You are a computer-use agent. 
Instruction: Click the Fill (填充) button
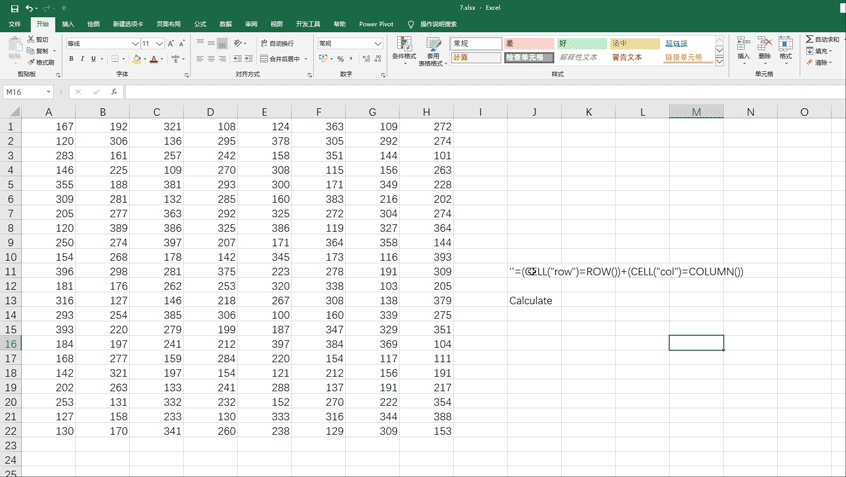tap(817, 51)
